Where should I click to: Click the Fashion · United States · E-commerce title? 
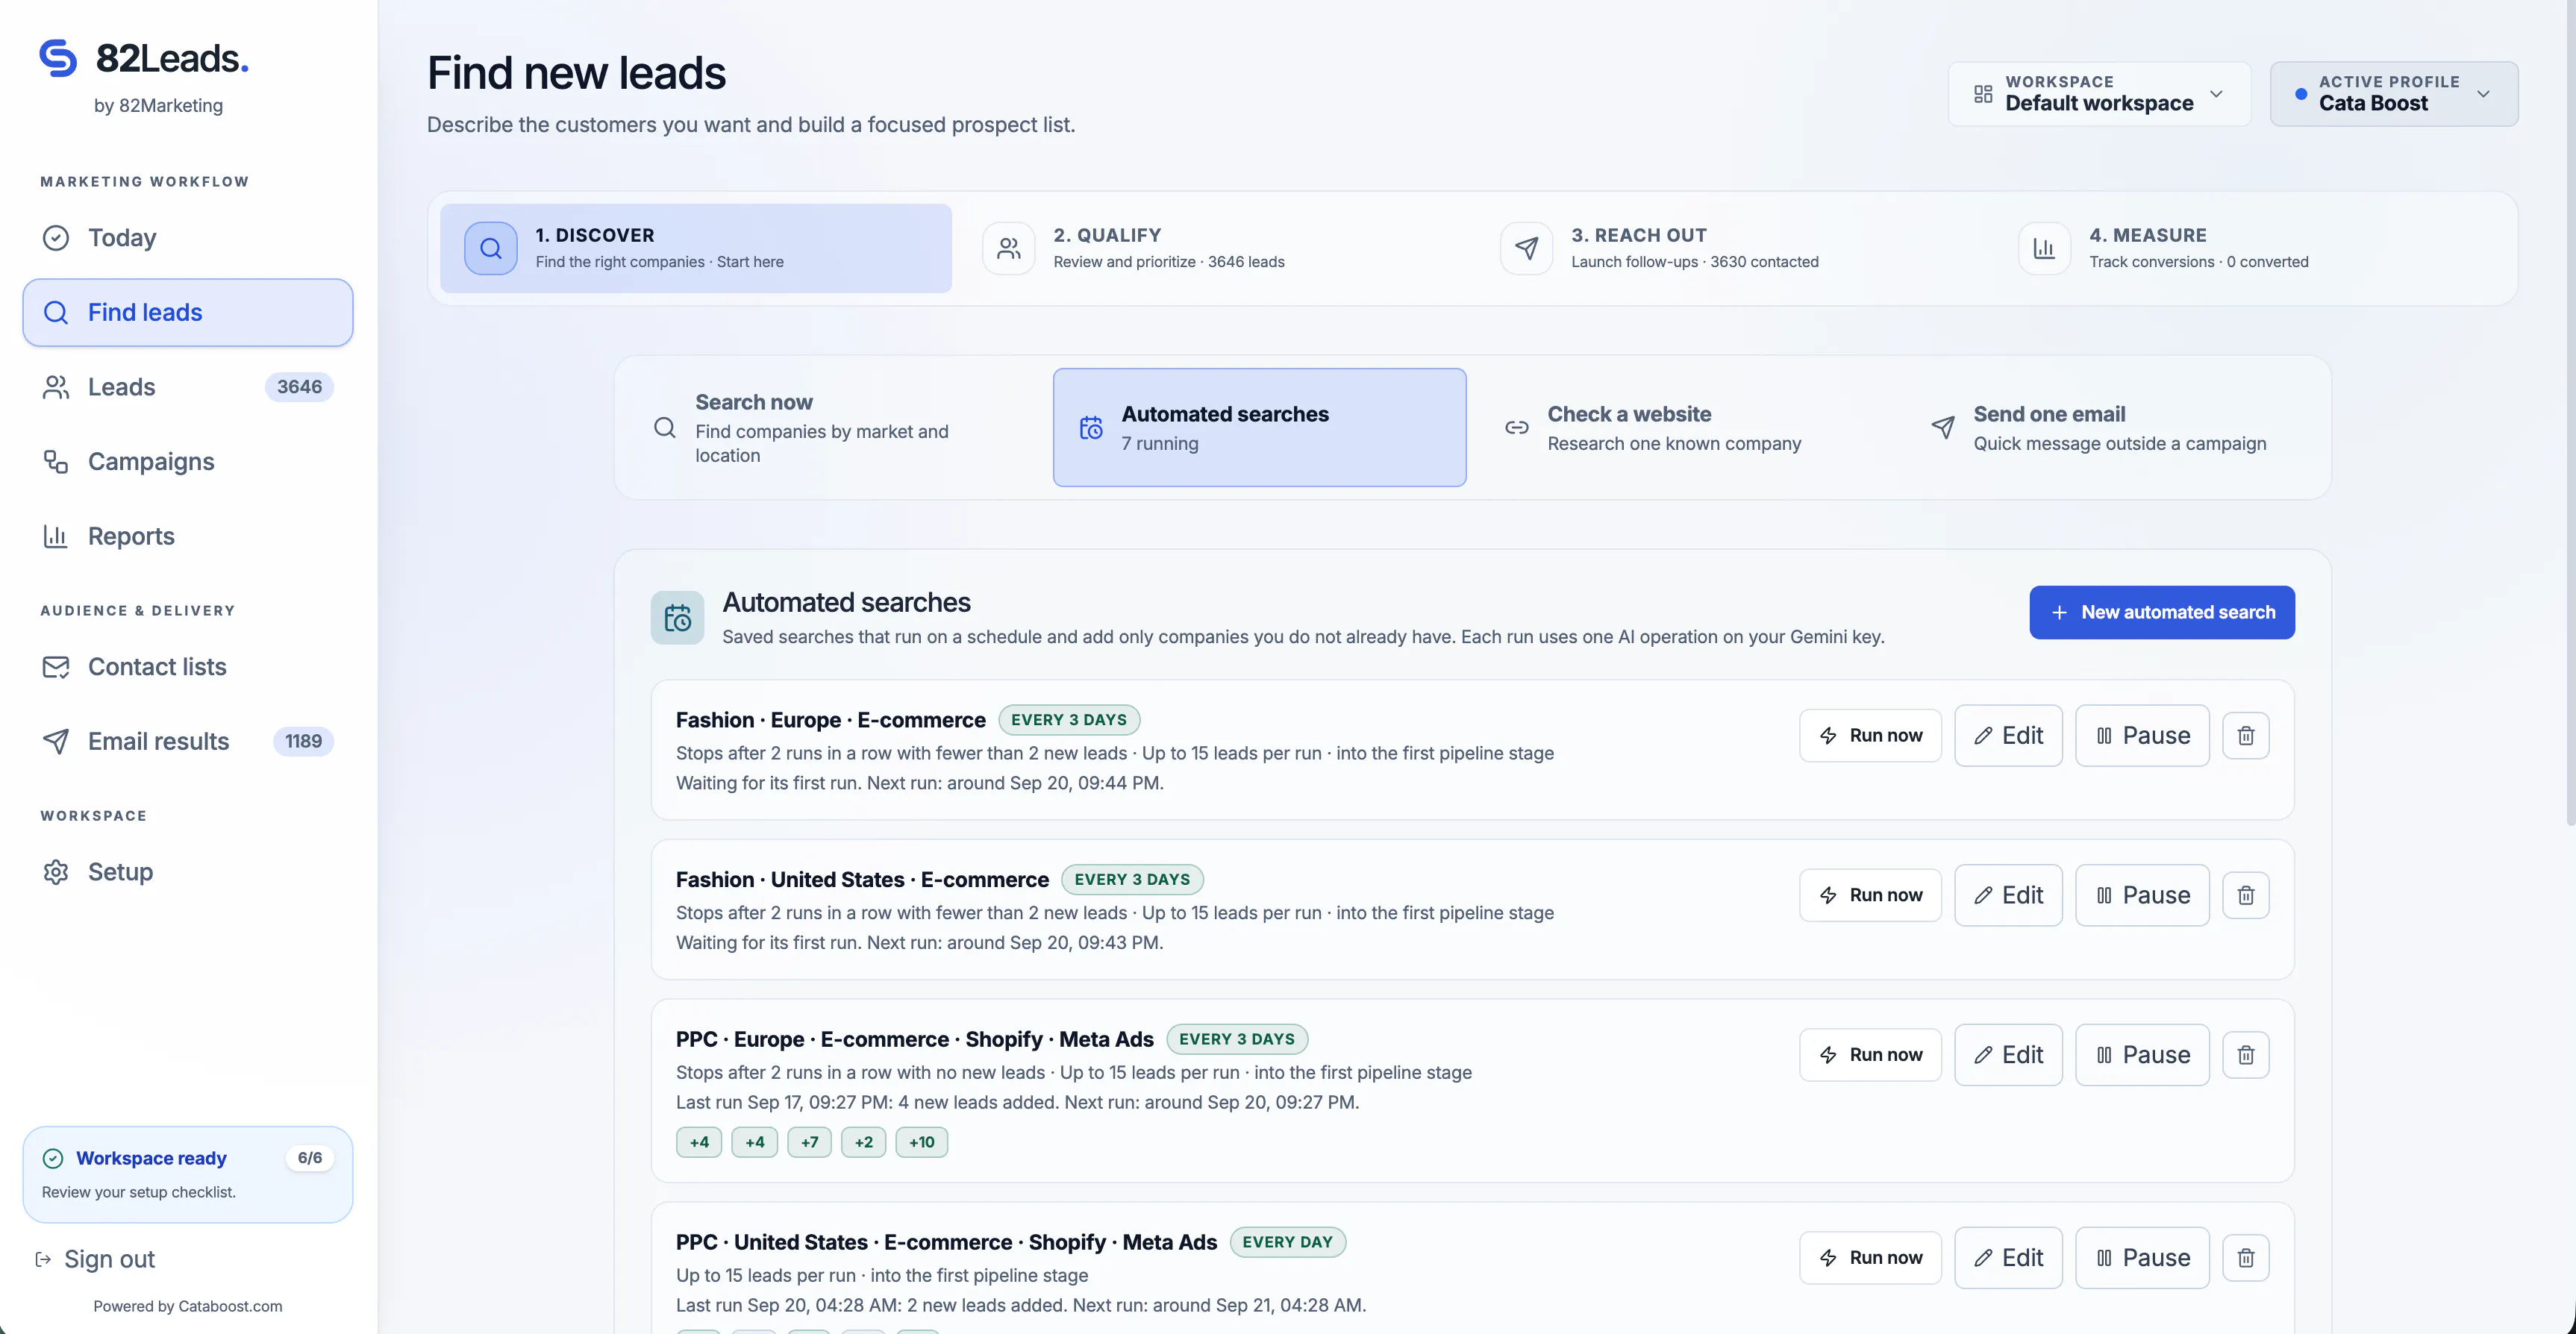click(x=862, y=880)
